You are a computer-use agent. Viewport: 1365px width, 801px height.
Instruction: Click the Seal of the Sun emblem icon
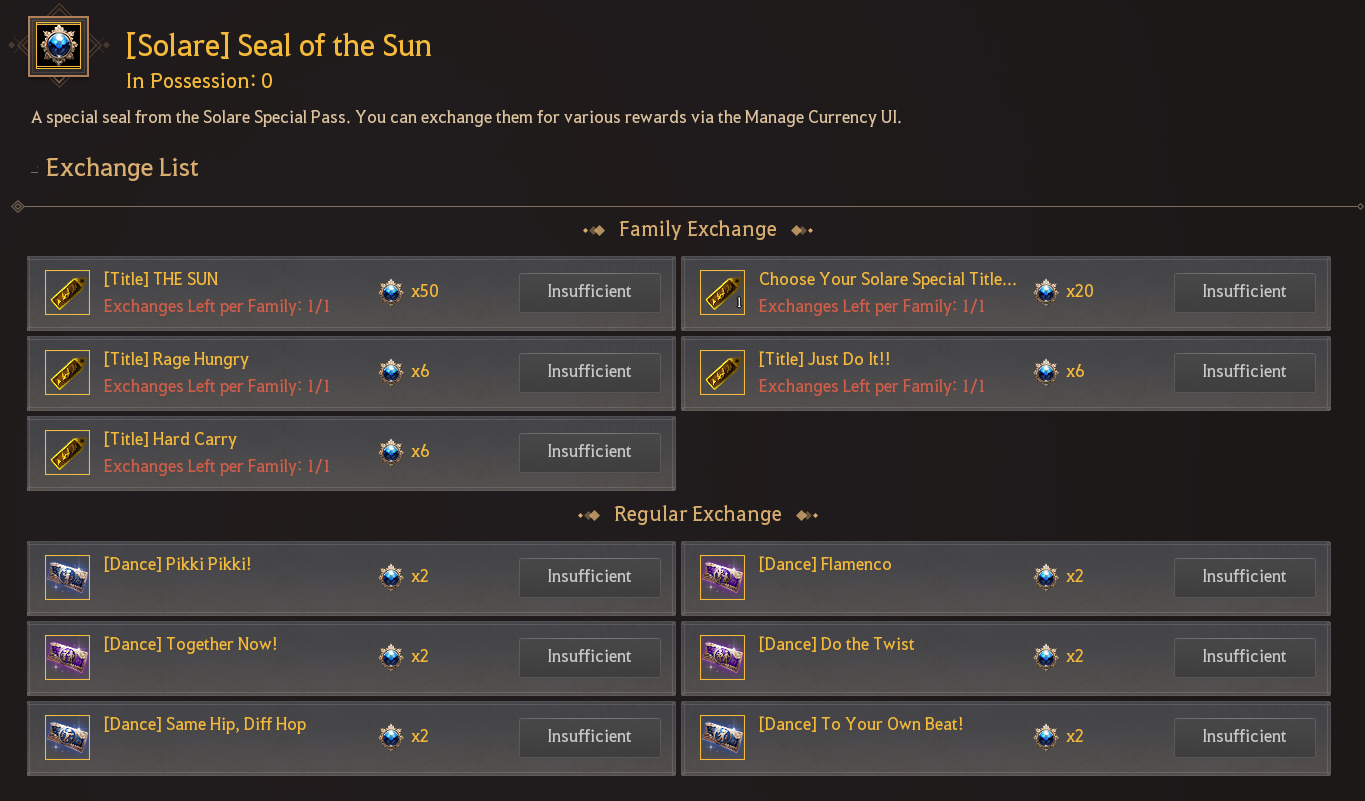[x=58, y=46]
